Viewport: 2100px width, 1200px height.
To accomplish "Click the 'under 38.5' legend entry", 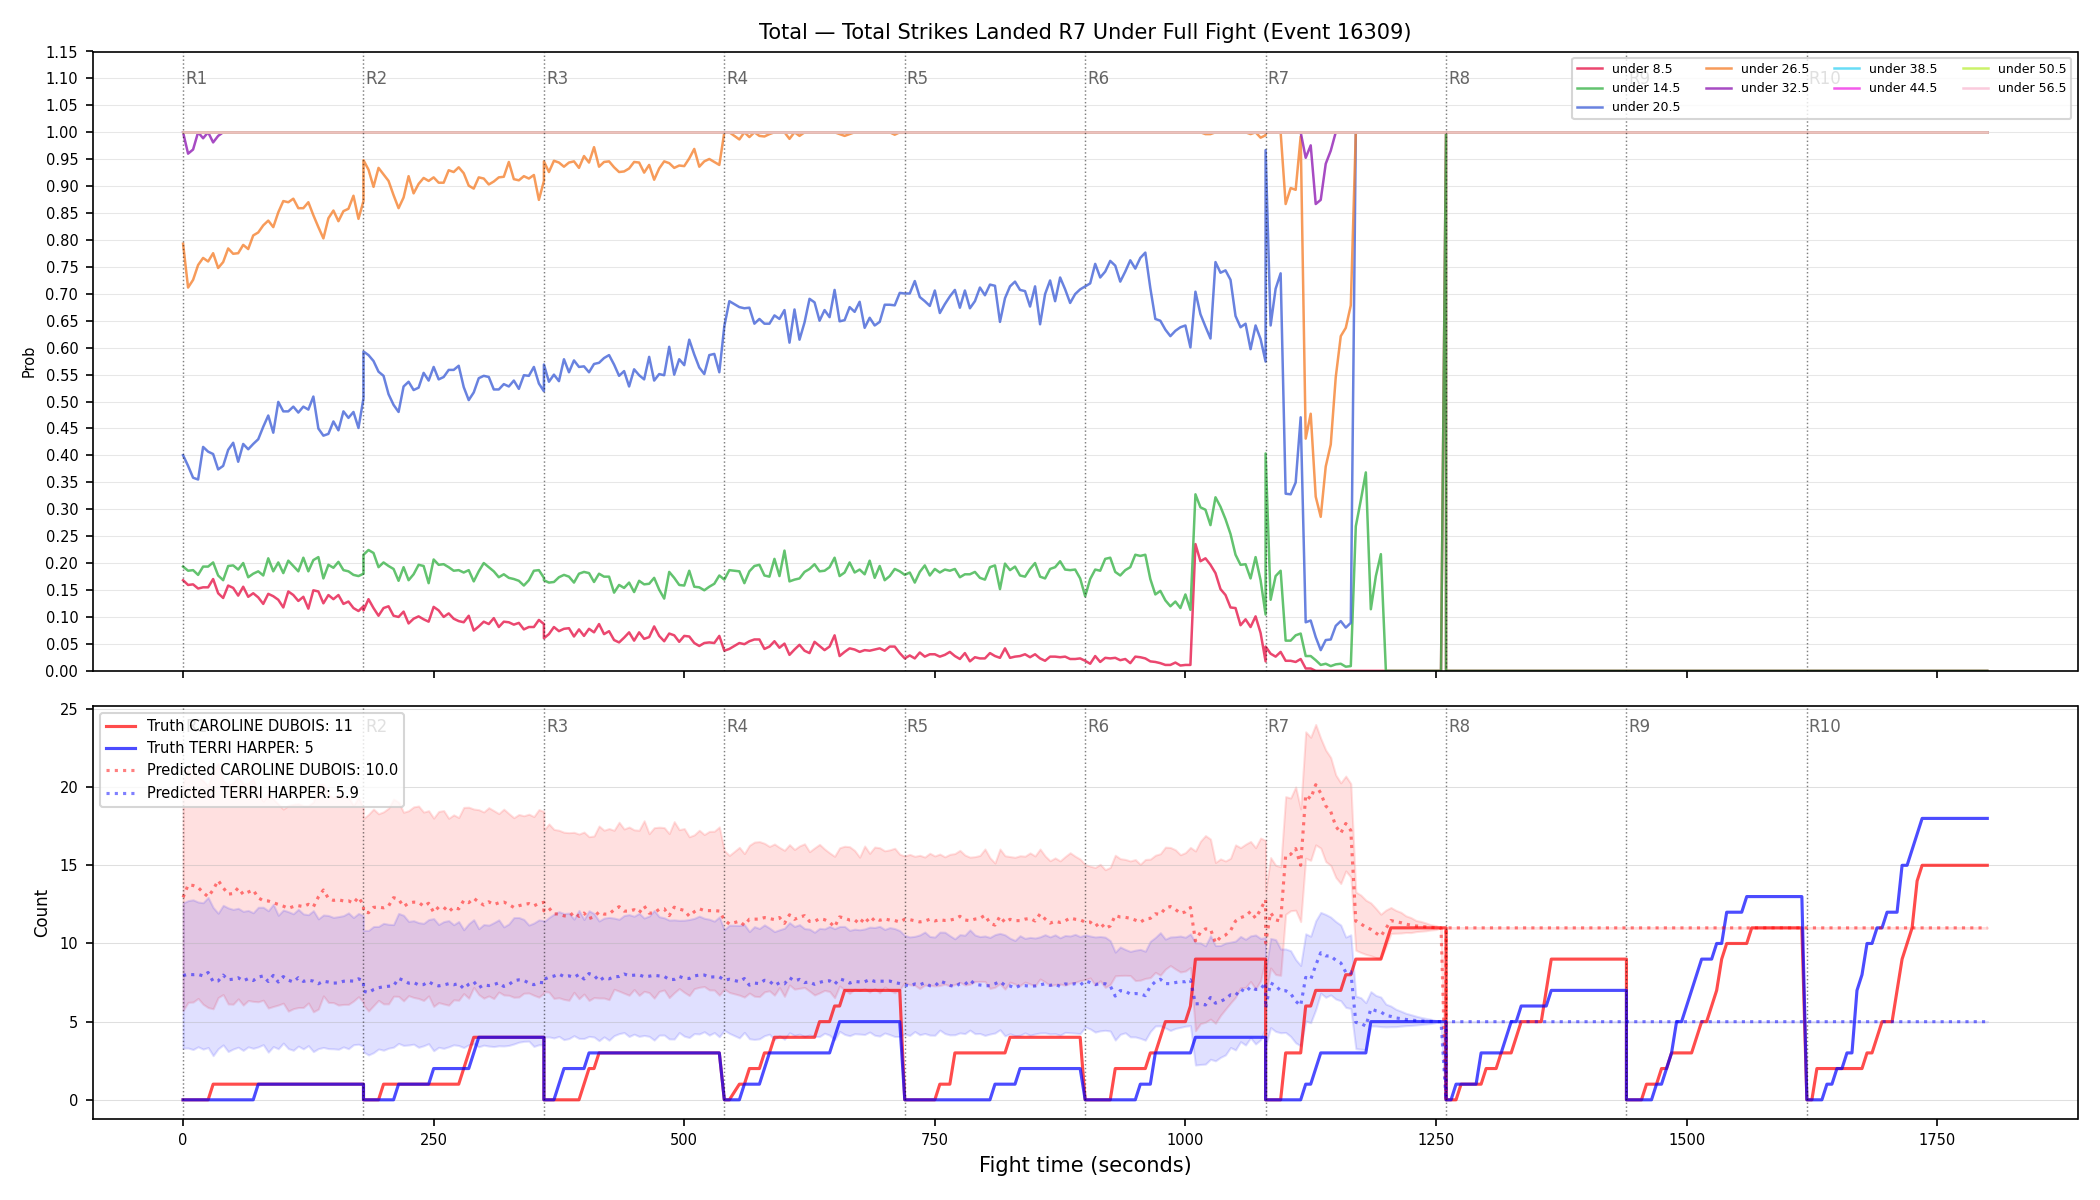I will (1885, 69).
